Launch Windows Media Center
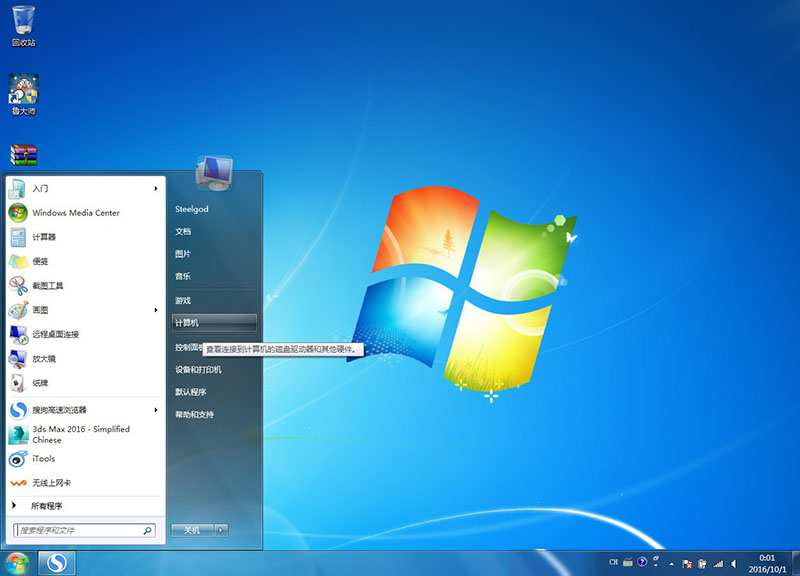Screen dimensions: 800x576 click(x=85, y=213)
